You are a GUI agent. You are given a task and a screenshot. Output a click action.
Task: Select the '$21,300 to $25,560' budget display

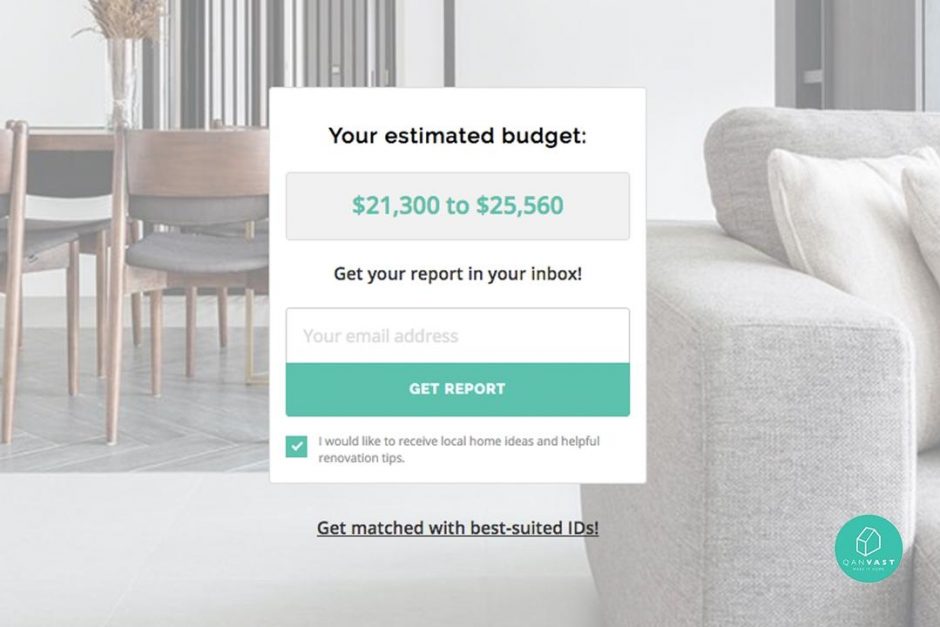coord(457,205)
